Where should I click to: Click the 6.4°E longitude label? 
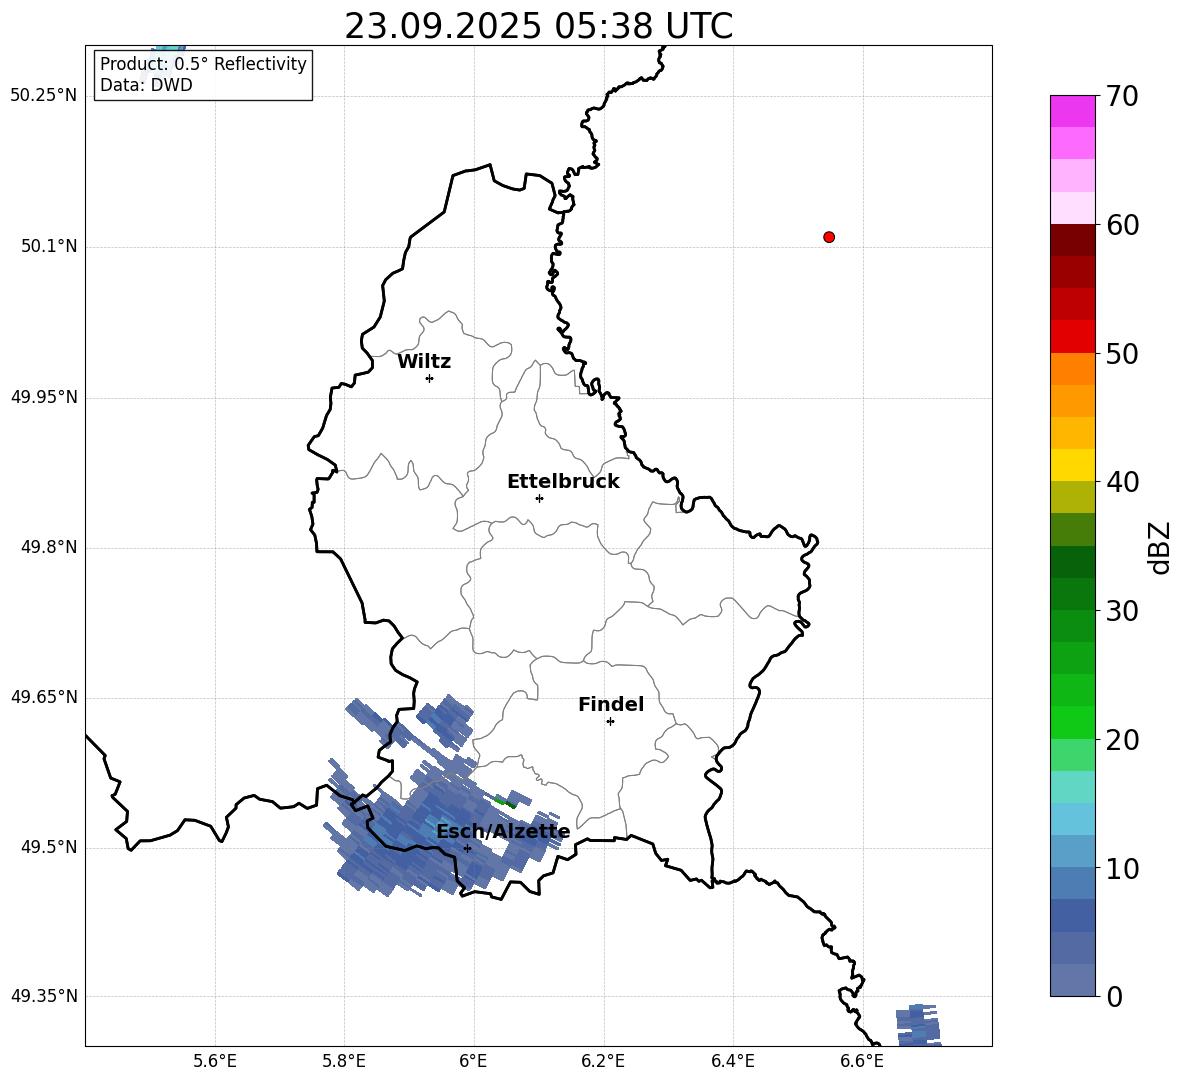(x=732, y=1061)
